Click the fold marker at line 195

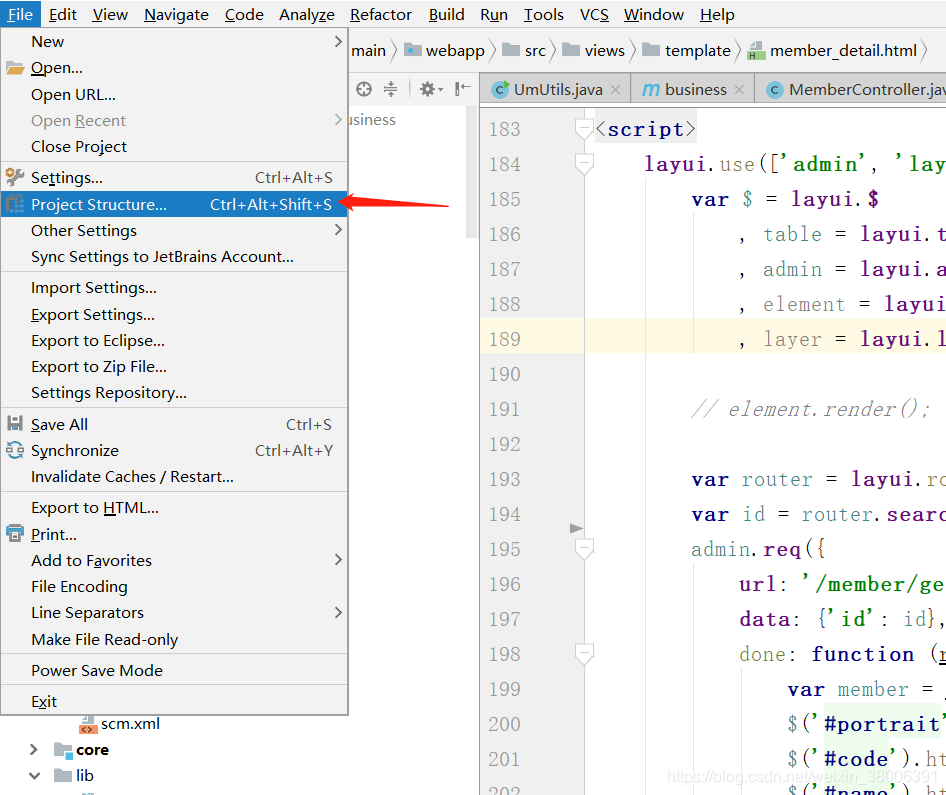click(x=584, y=549)
